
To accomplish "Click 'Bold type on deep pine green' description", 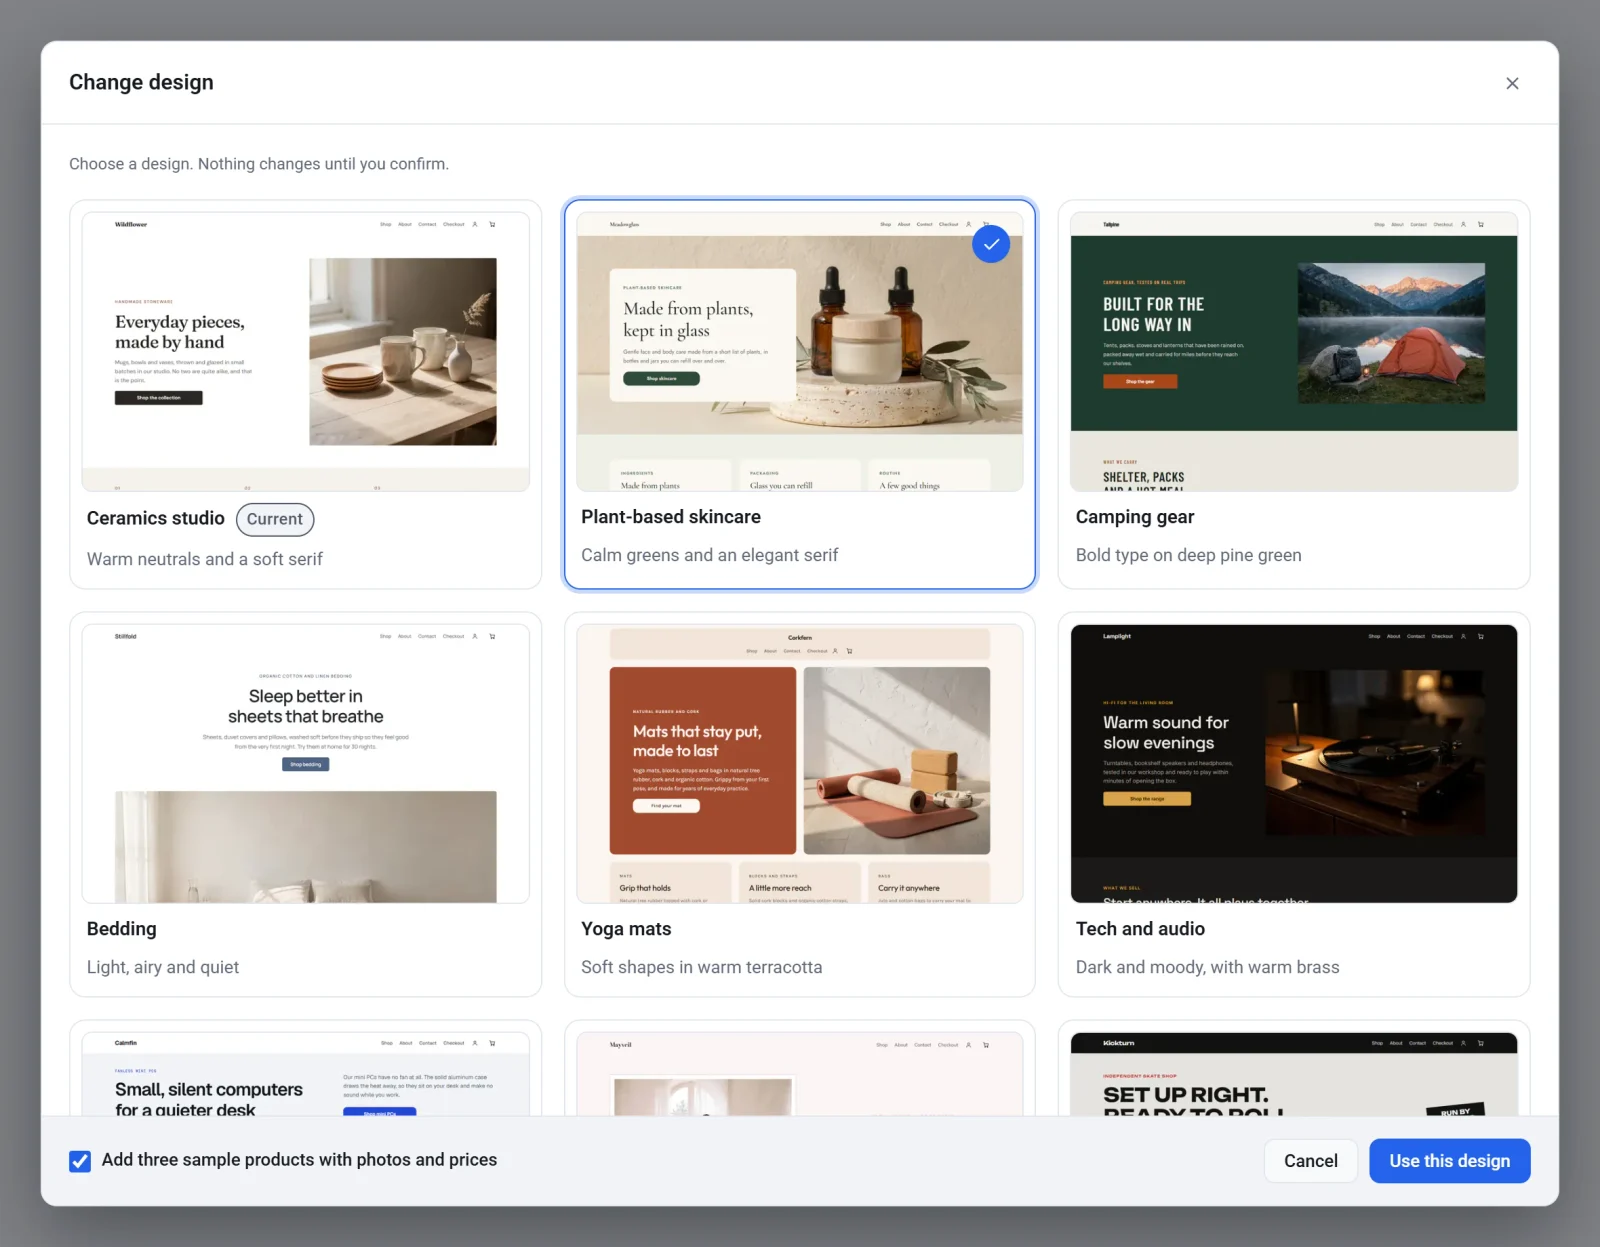I will [1189, 555].
